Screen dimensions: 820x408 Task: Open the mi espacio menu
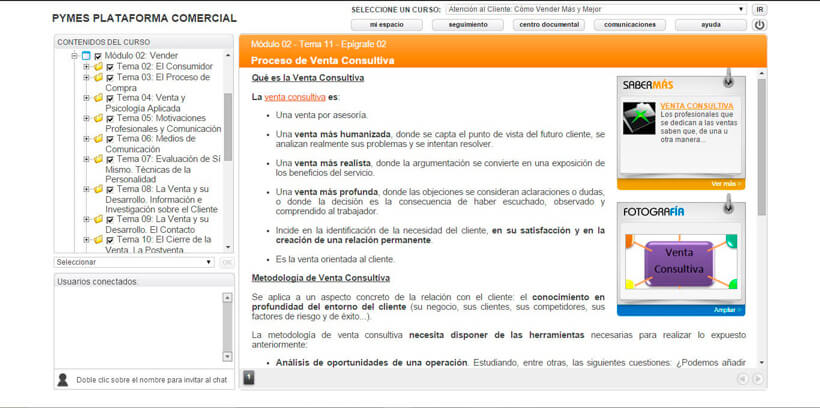point(386,25)
